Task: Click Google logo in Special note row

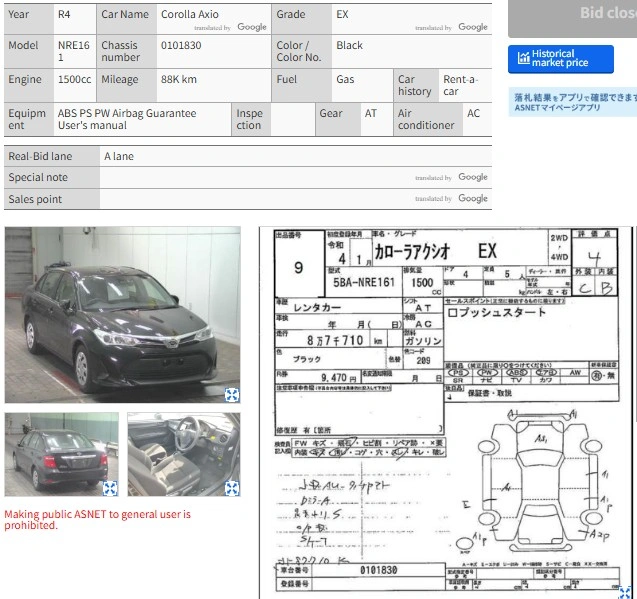Action: coord(473,177)
